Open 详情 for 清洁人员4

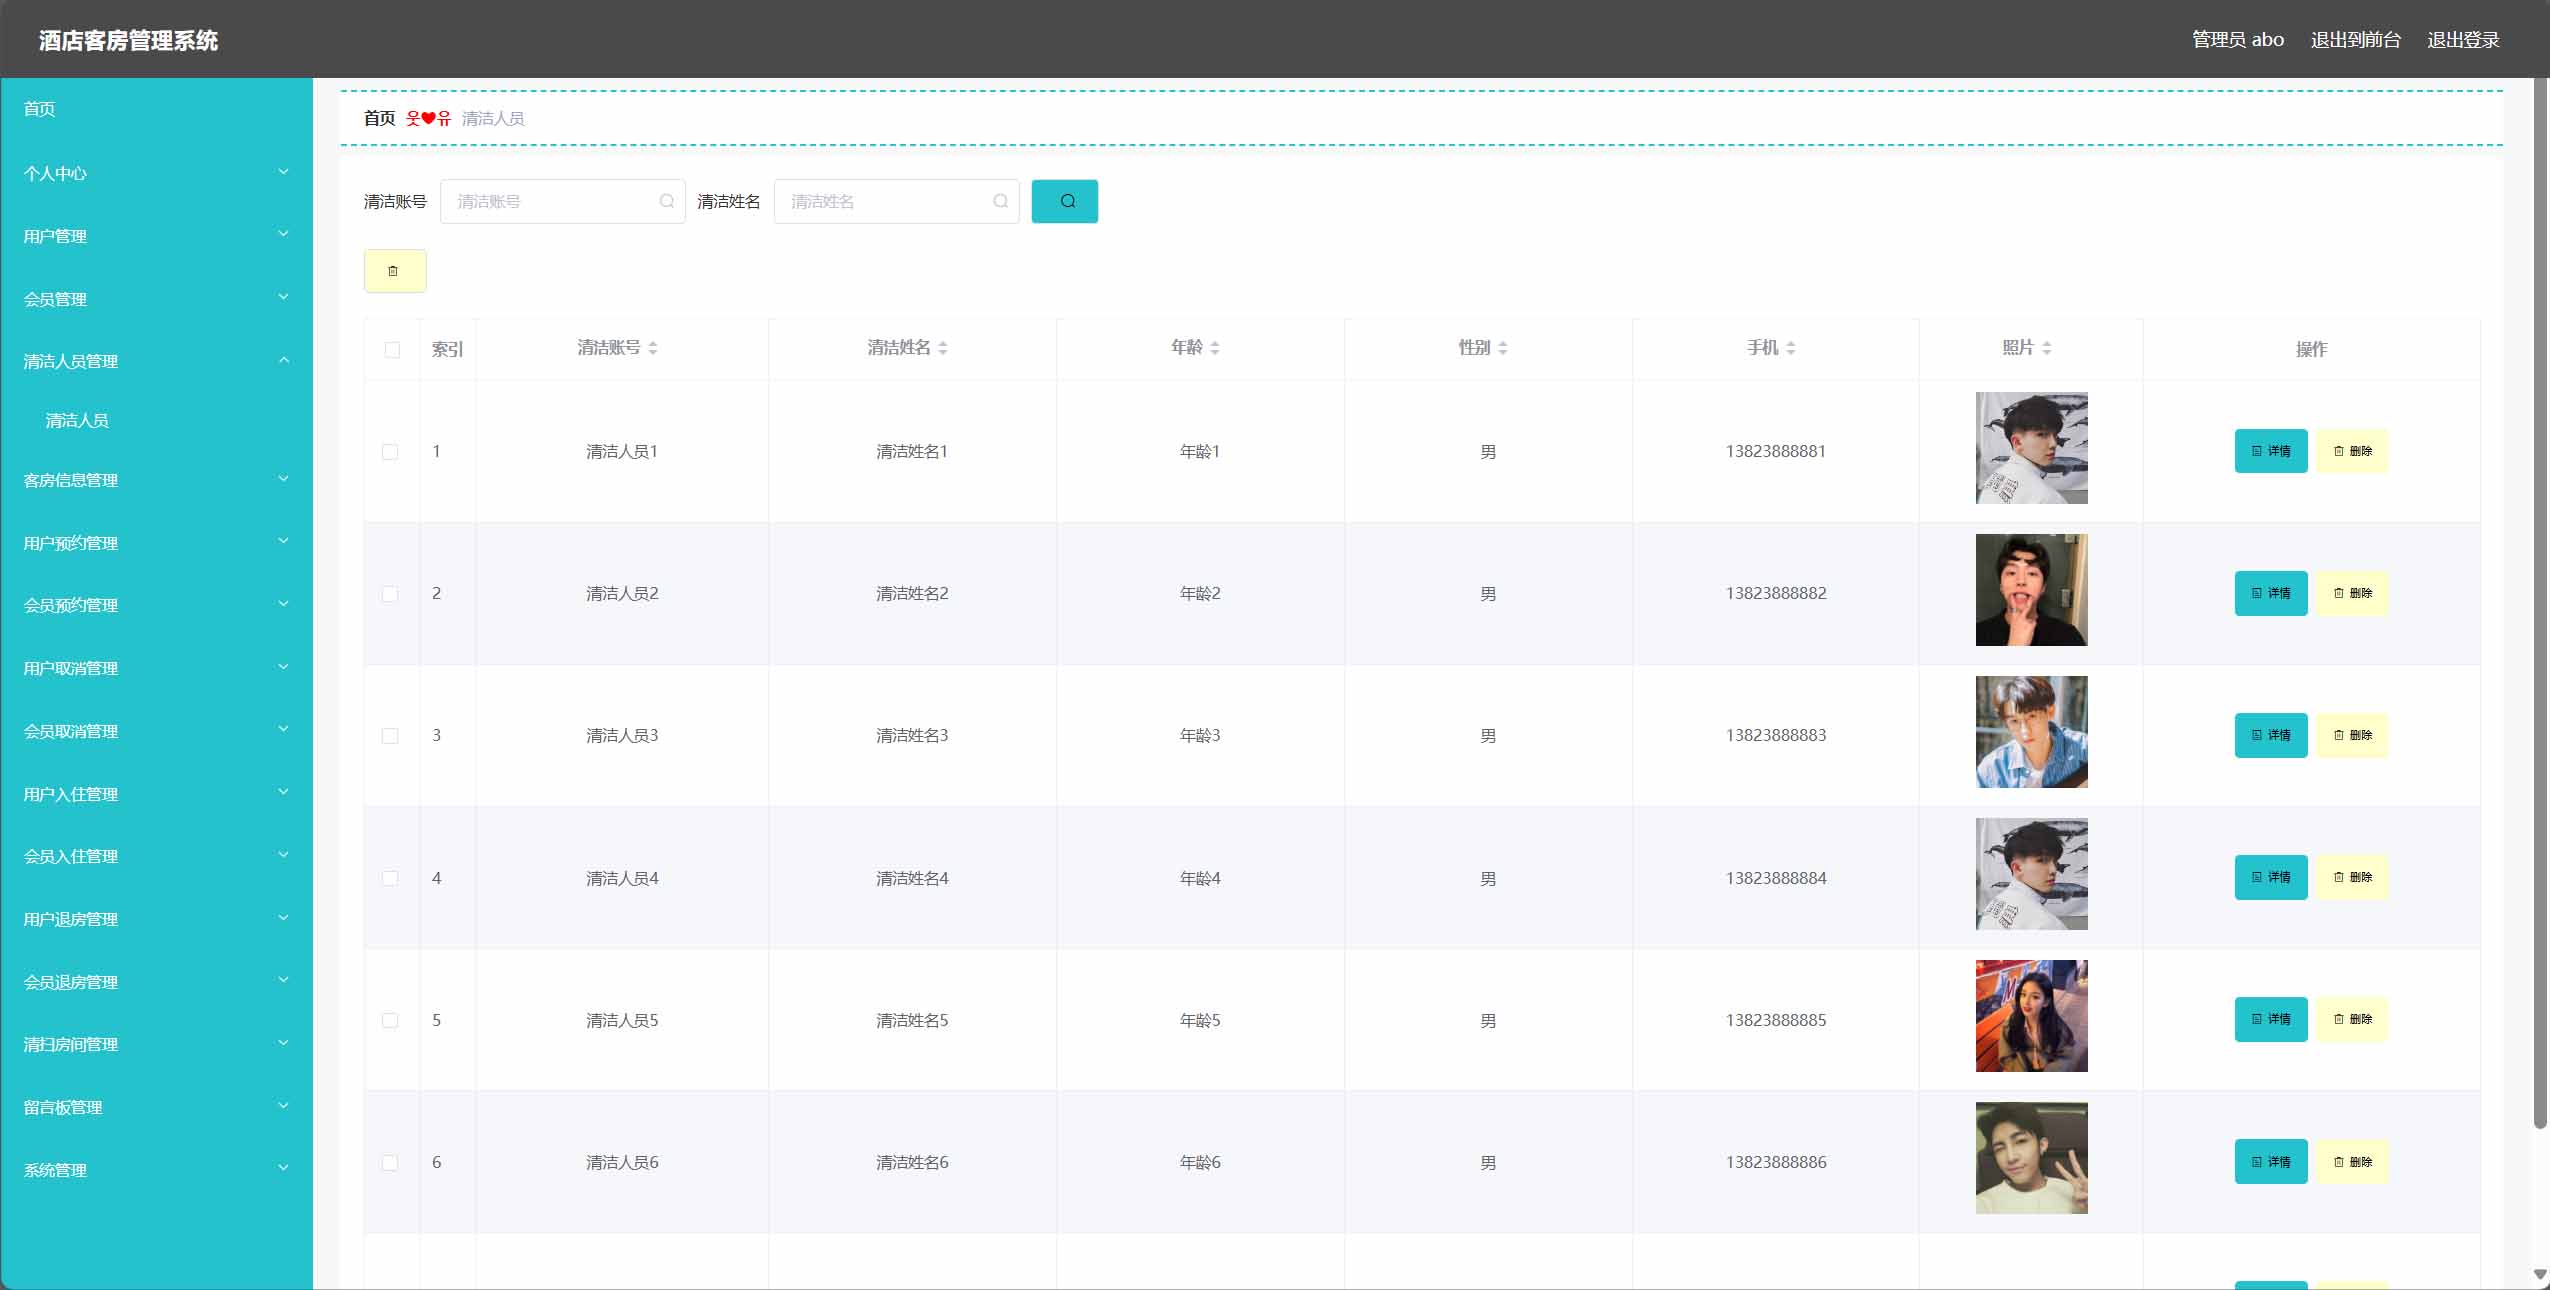click(x=2271, y=877)
